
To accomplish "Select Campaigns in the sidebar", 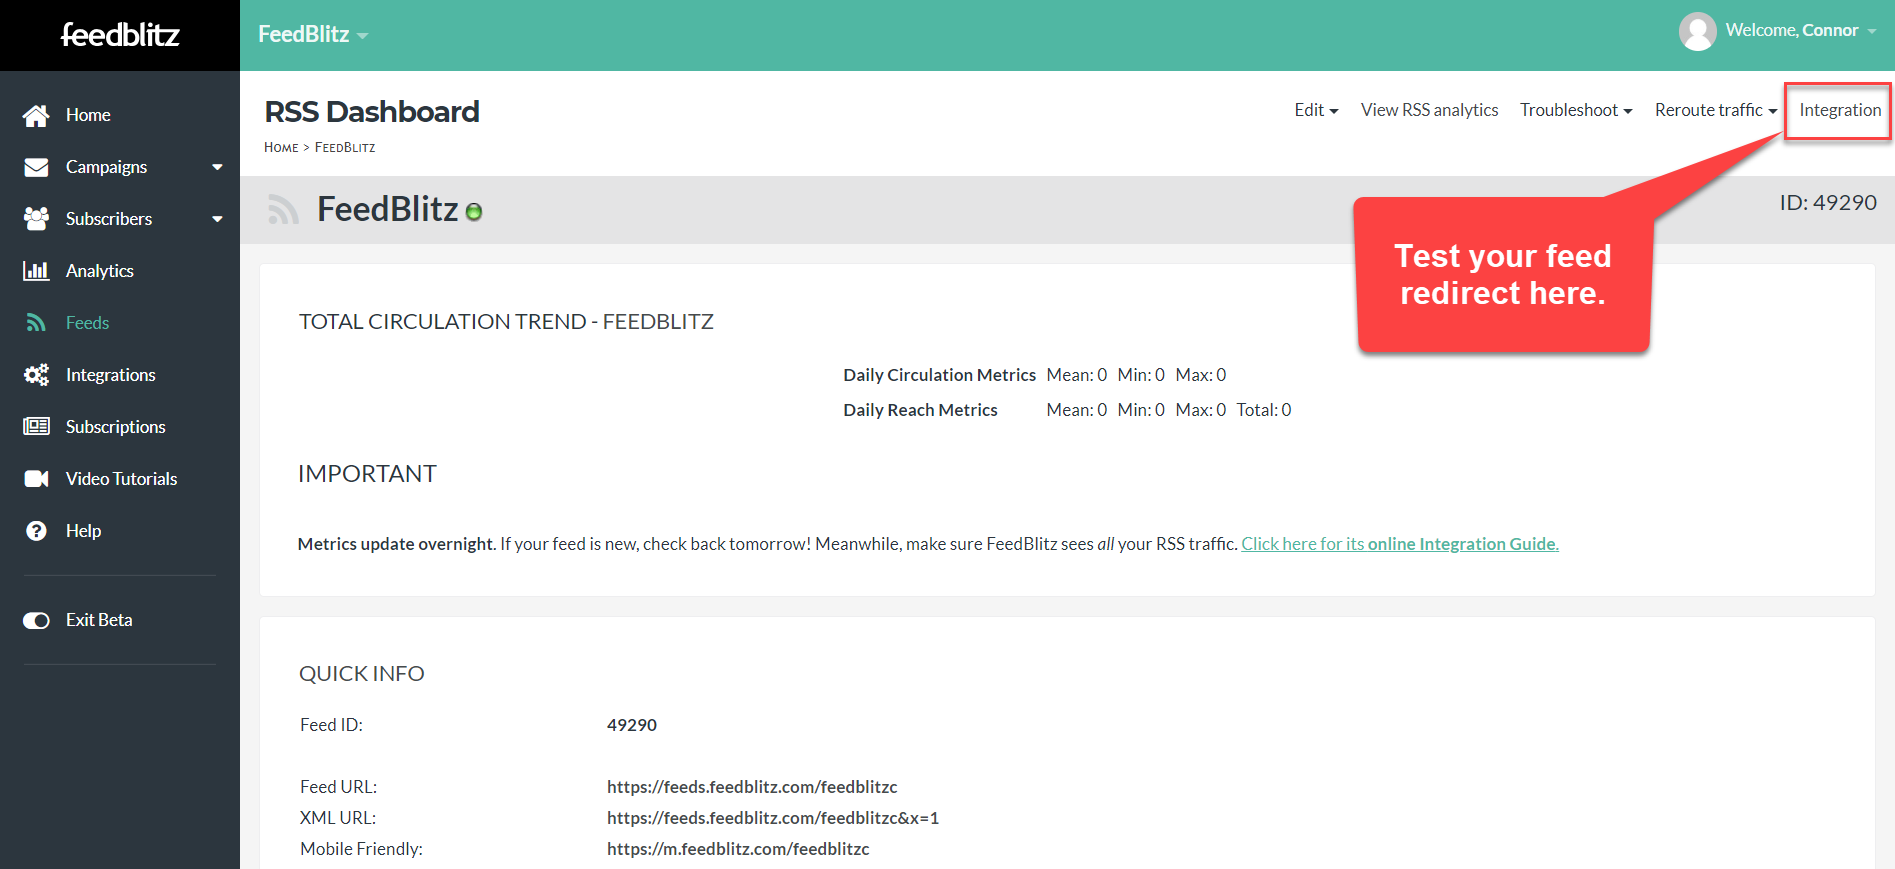I will 106,167.
